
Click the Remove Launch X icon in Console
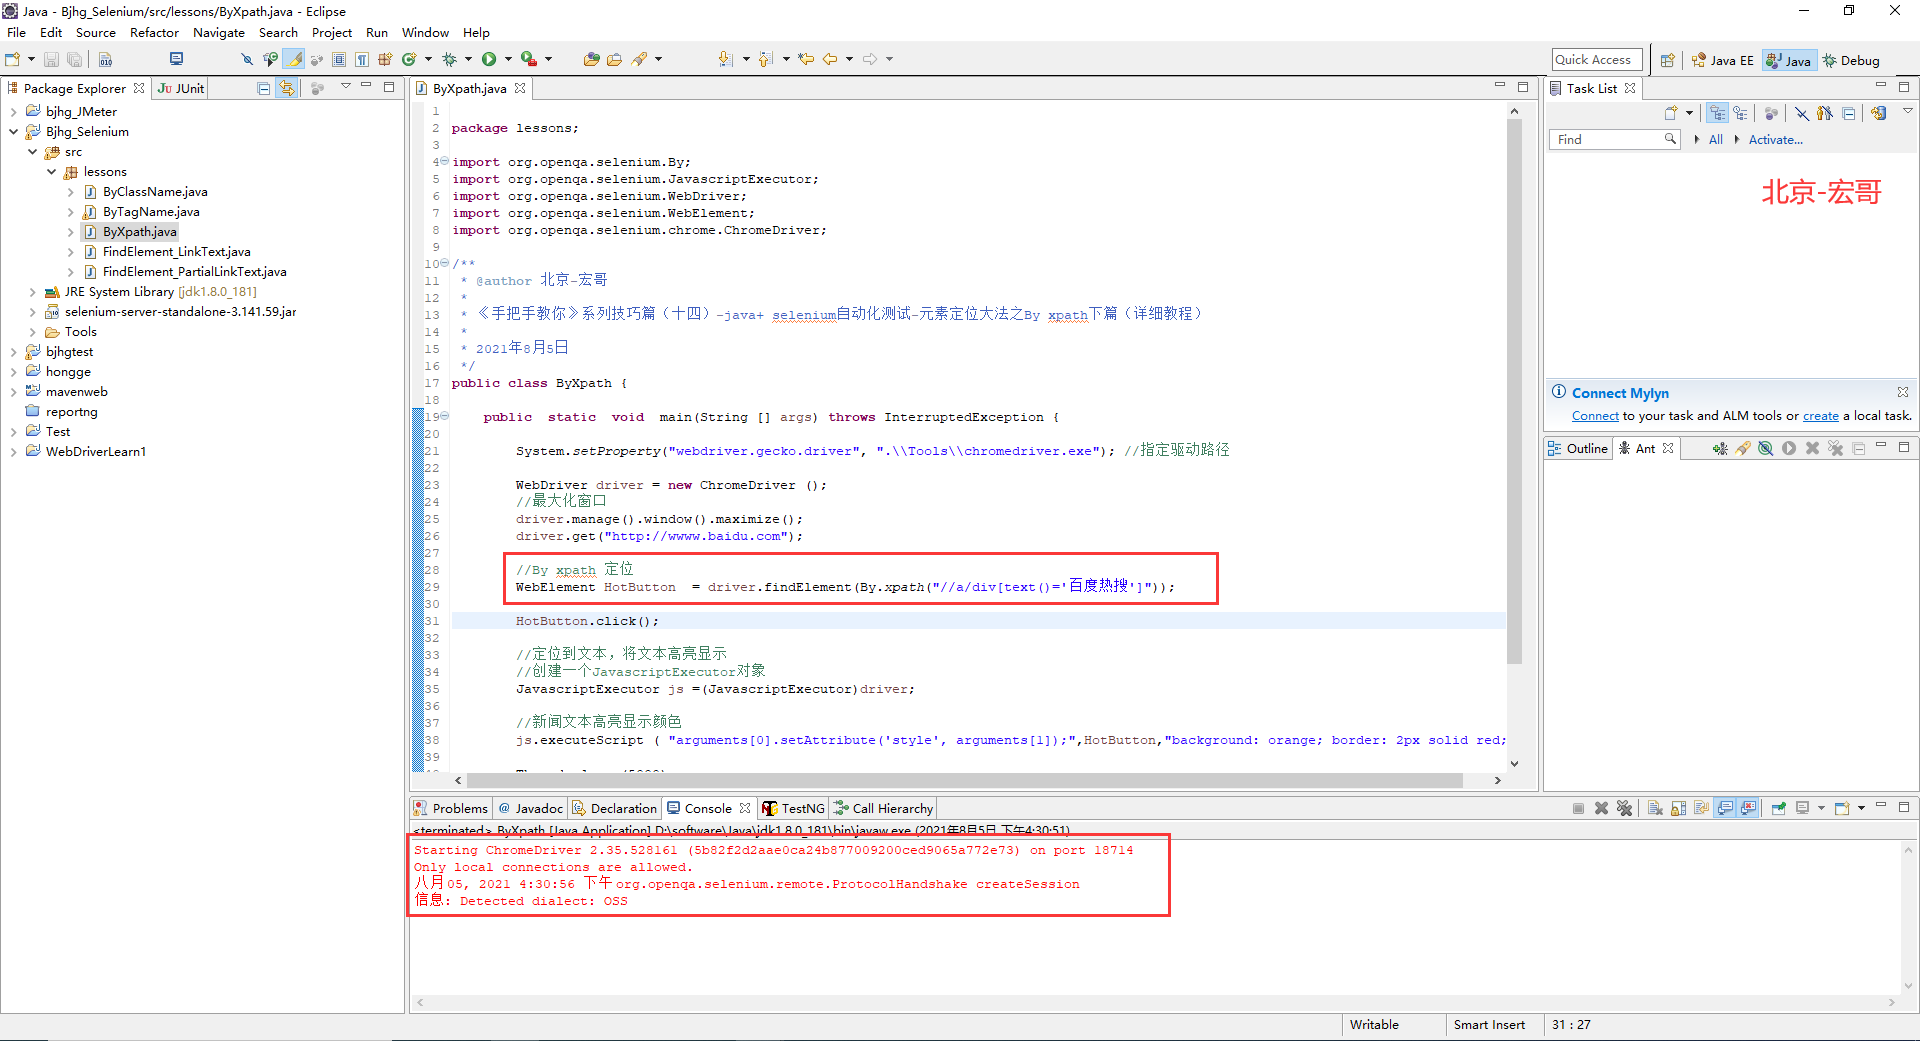pos(1601,808)
